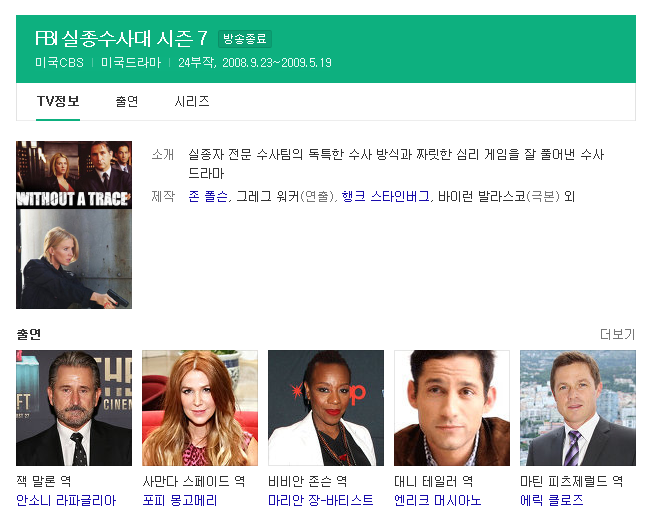
Task: Open the 존 폴슨 producer link
Action: (208, 196)
